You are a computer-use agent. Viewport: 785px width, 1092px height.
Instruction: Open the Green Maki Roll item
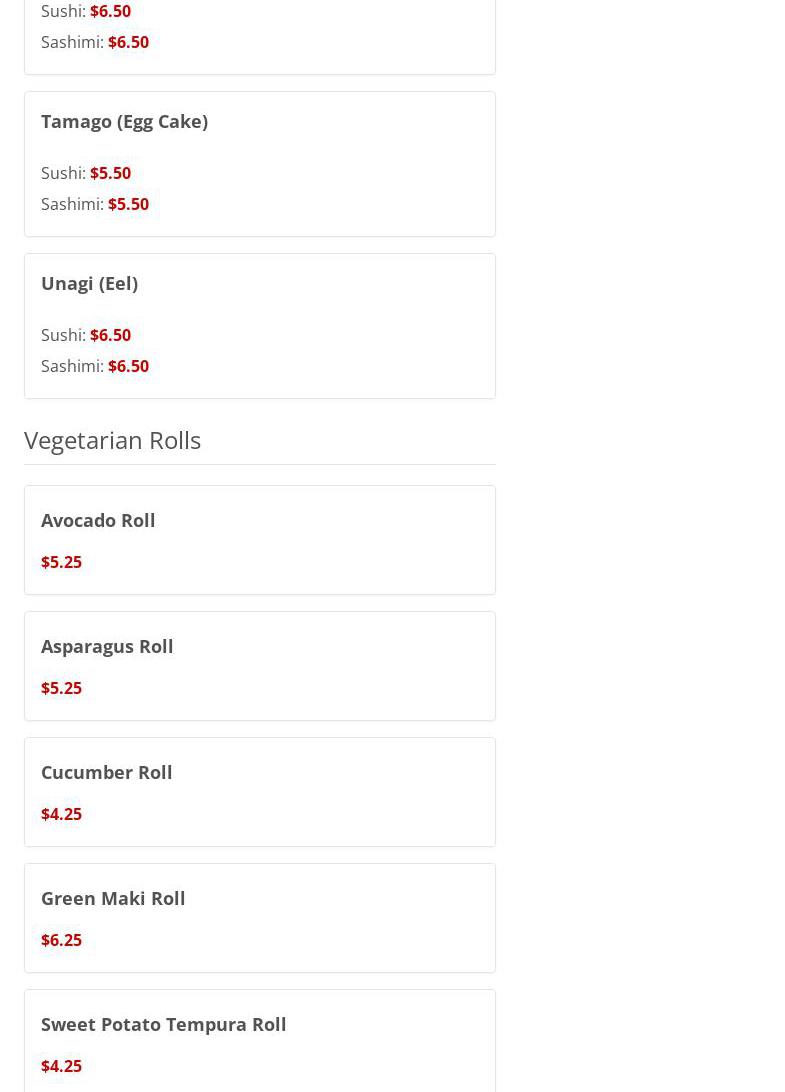tap(113, 898)
